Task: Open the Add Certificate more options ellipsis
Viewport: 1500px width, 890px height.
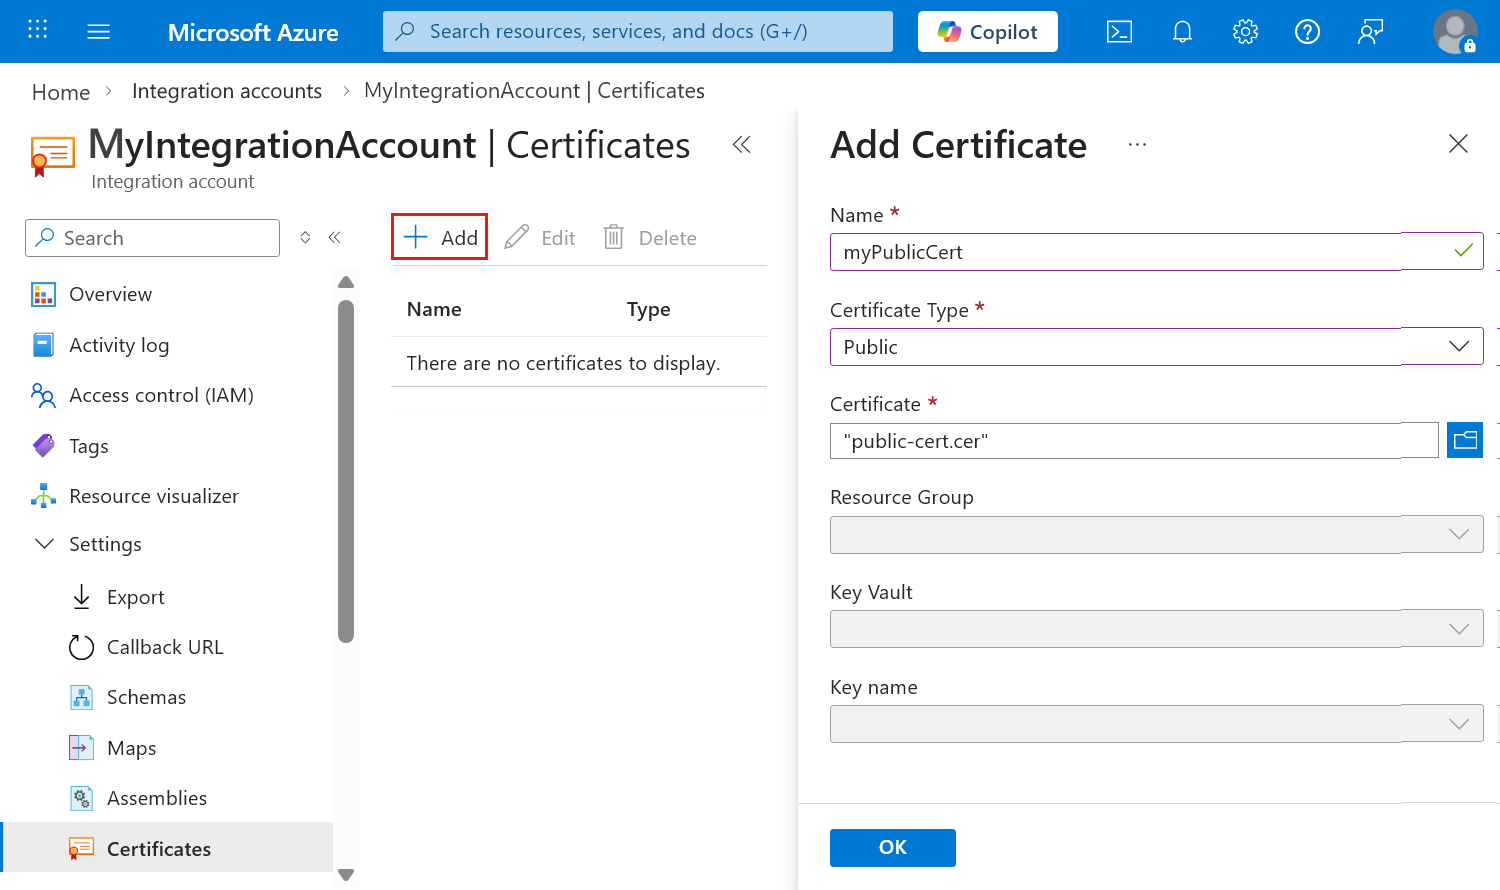Action: (1137, 145)
